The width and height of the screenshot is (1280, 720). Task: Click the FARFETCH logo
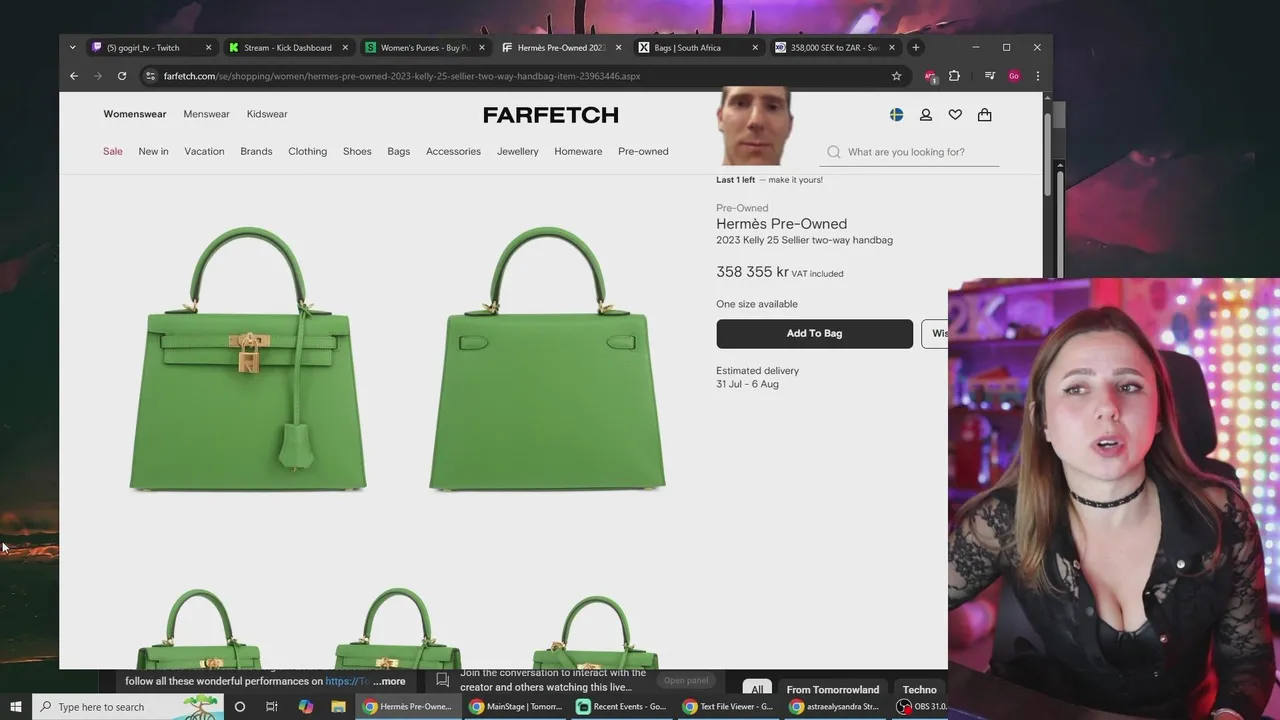[551, 115]
